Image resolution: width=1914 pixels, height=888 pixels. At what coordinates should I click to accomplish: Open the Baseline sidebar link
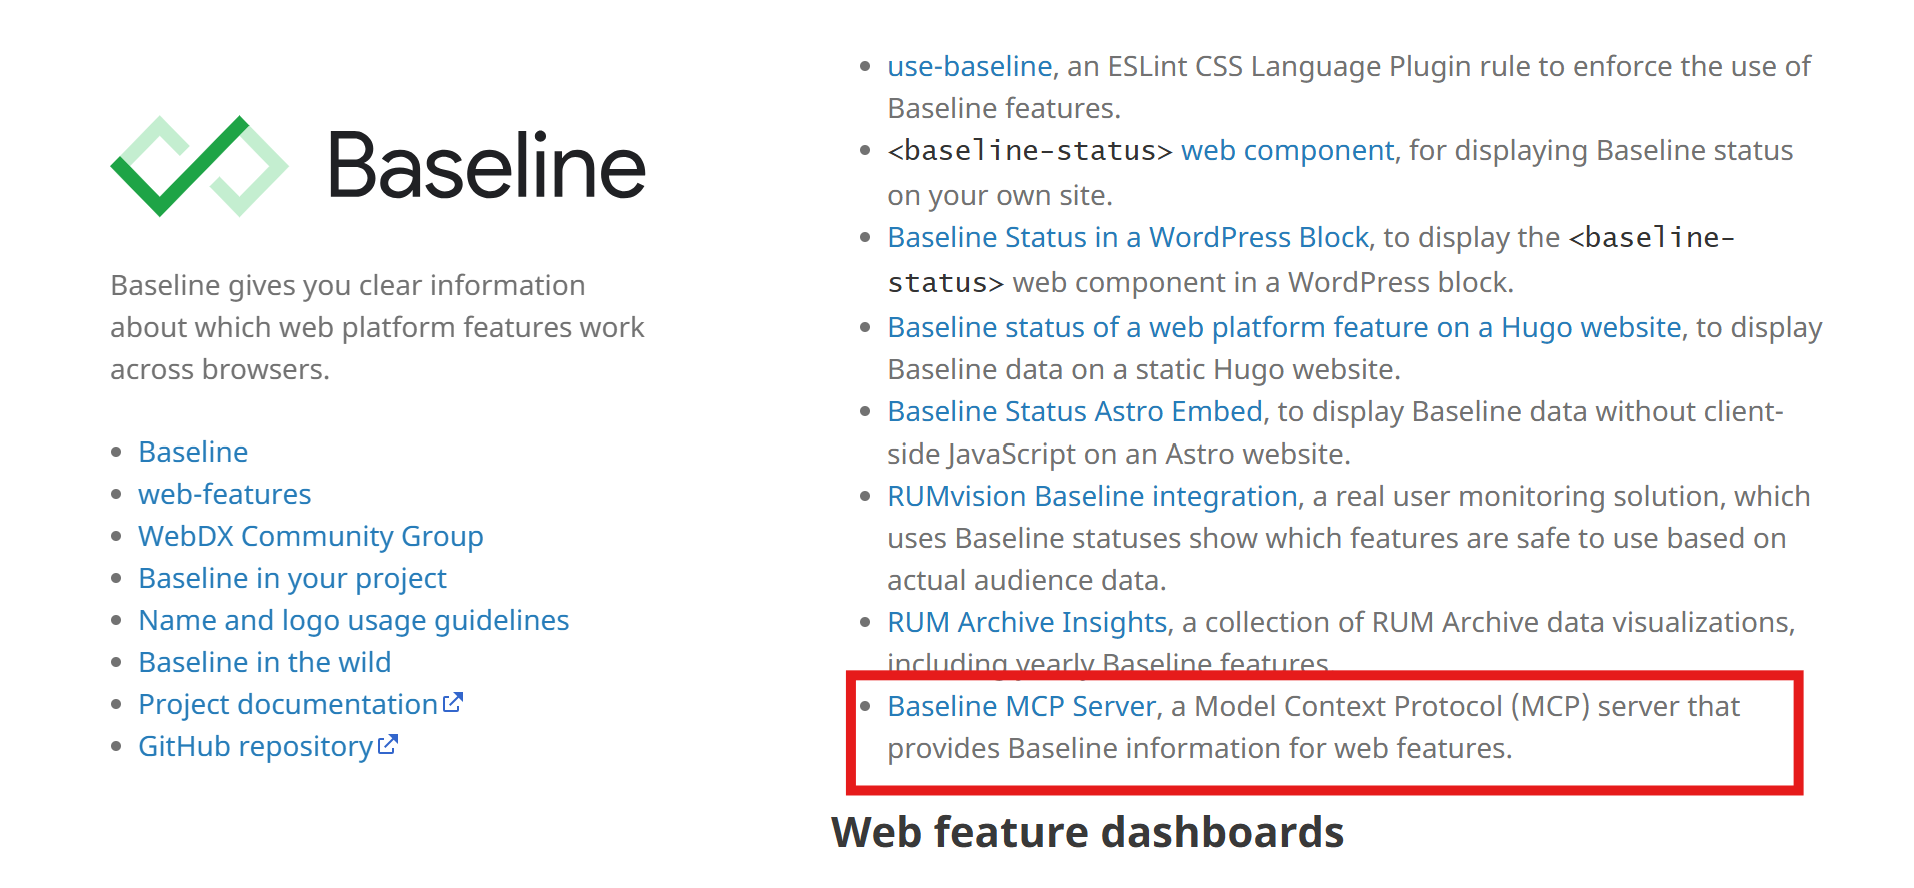[193, 452]
